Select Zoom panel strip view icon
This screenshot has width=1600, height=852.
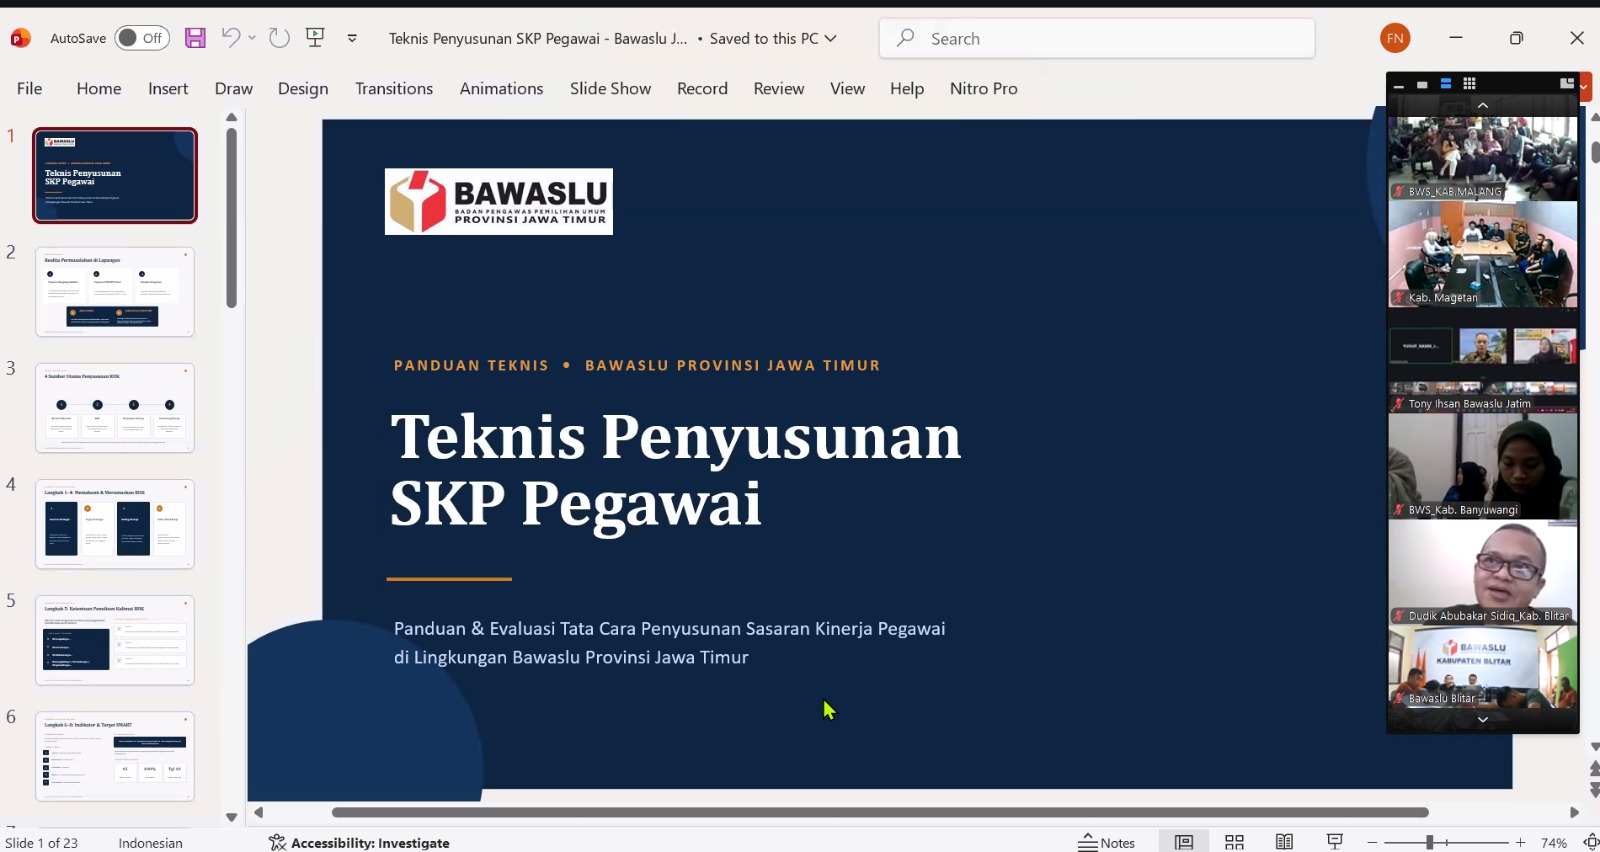pyautogui.click(x=1446, y=84)
